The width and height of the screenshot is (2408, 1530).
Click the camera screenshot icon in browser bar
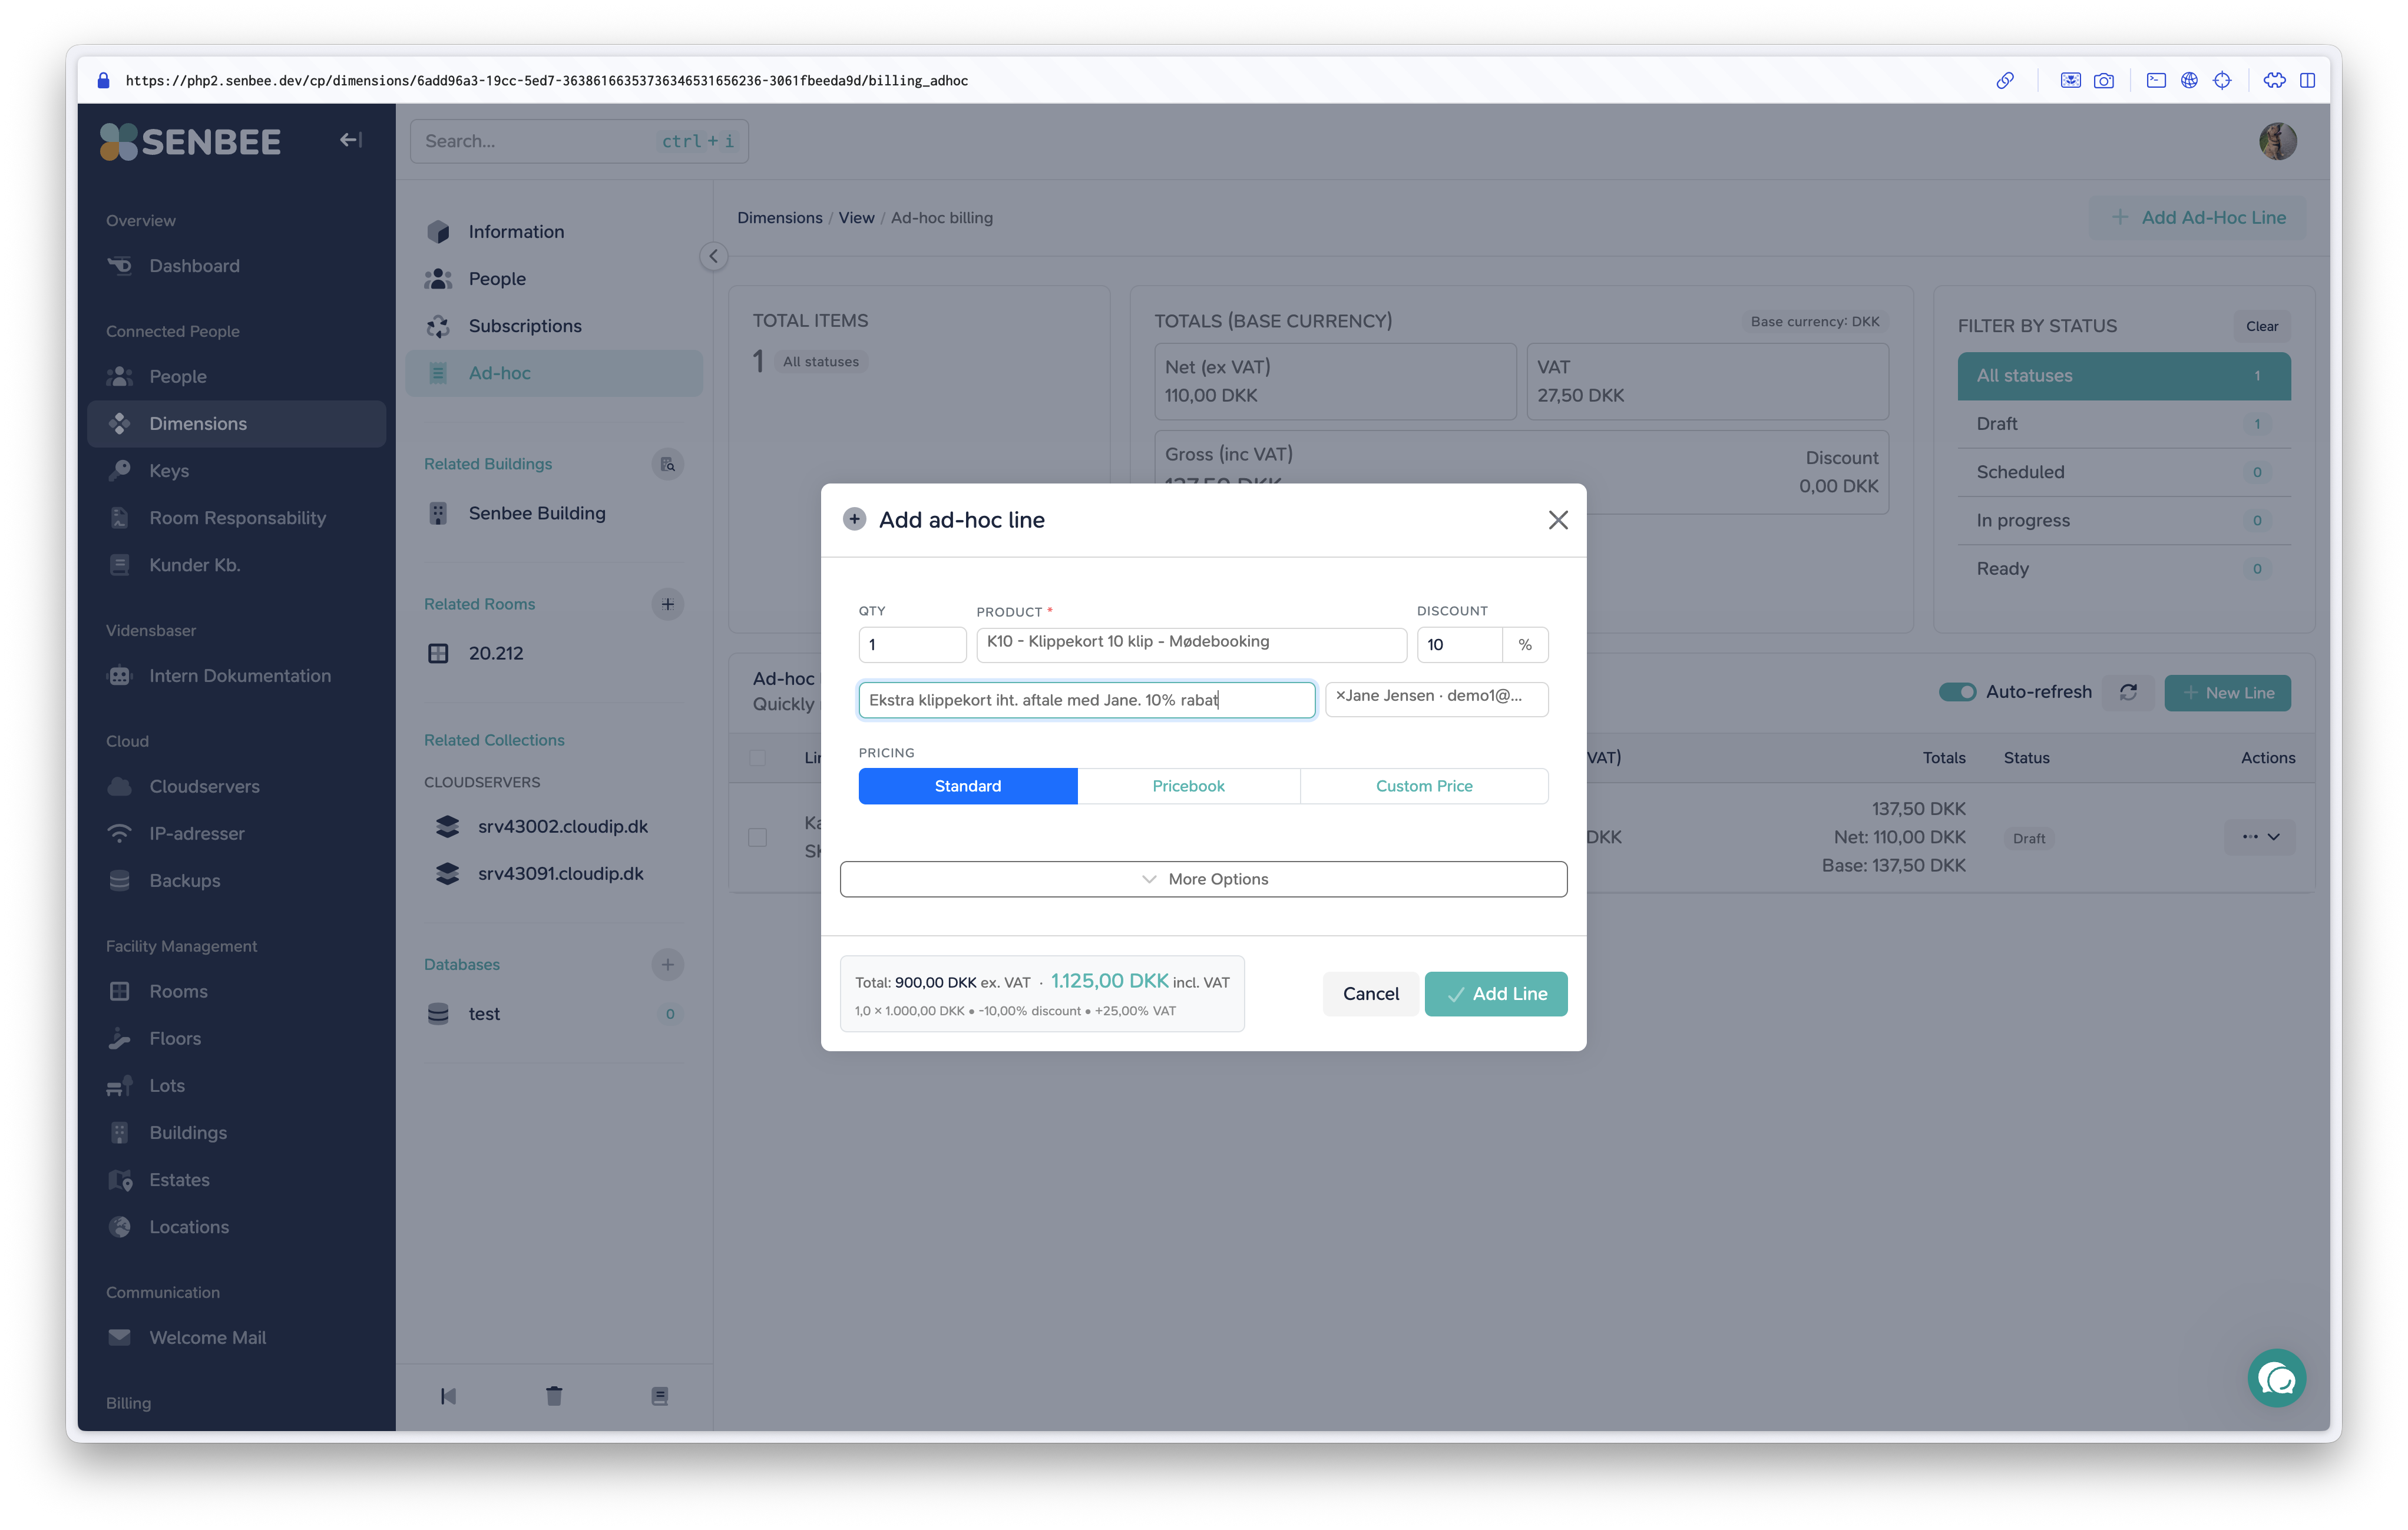(2103, 81)
